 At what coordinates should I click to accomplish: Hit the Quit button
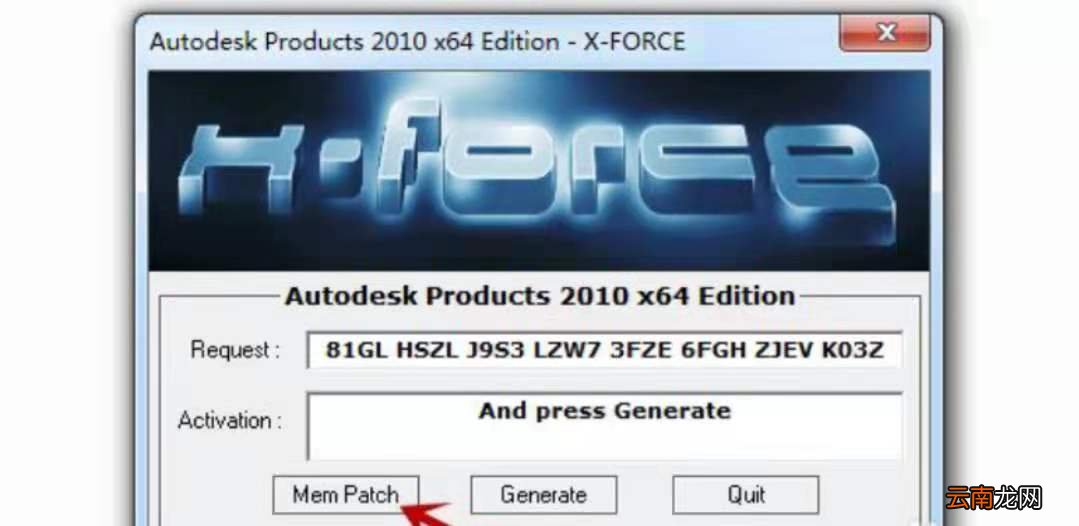(x=746, y=494)
